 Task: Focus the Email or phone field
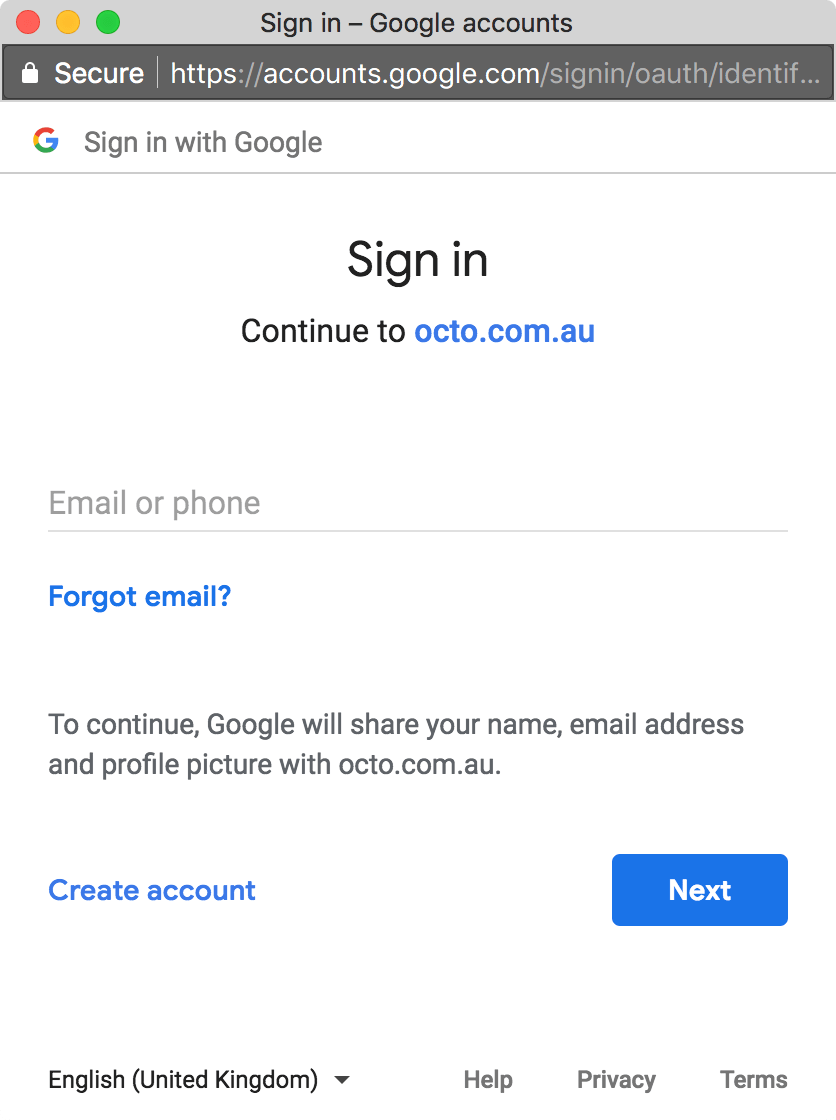coord(418,503)
